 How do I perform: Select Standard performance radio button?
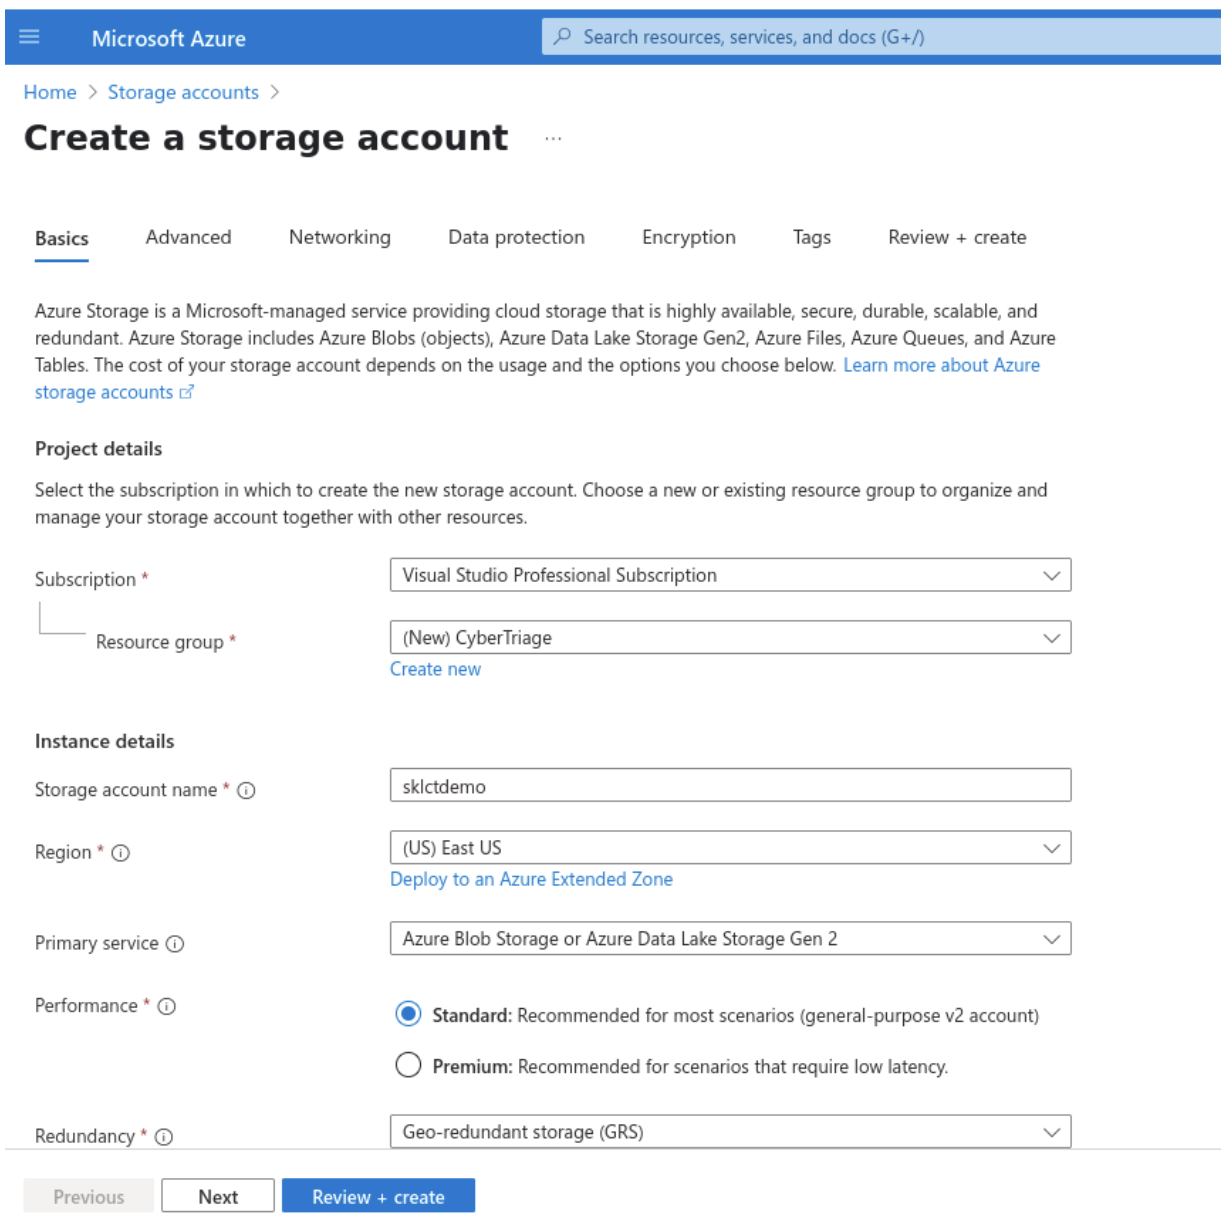408,1014
